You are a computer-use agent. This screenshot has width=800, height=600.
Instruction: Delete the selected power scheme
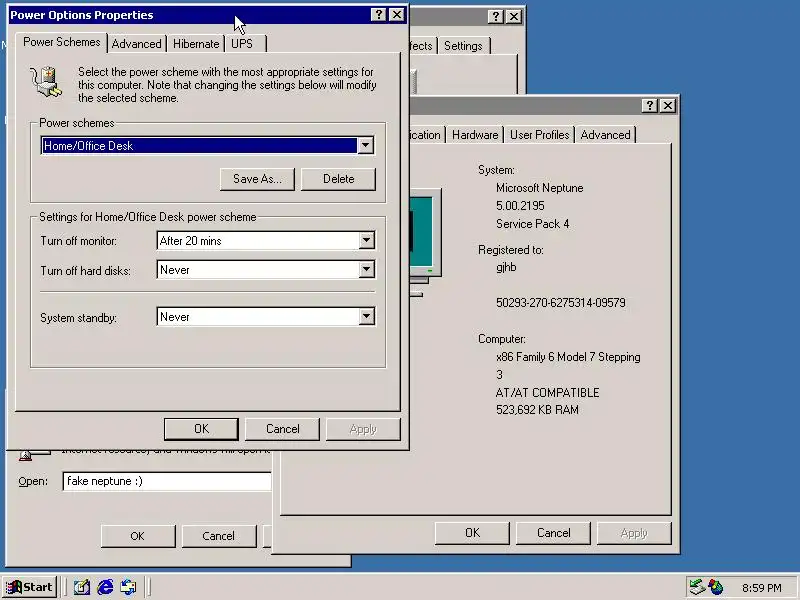pos(338,179)
